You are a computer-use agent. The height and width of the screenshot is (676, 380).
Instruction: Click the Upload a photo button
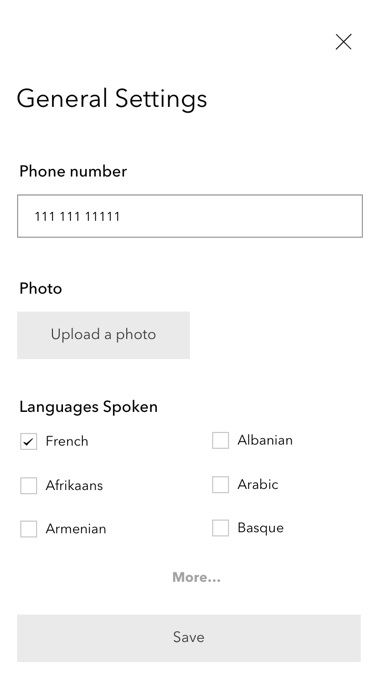coord(104,335)
